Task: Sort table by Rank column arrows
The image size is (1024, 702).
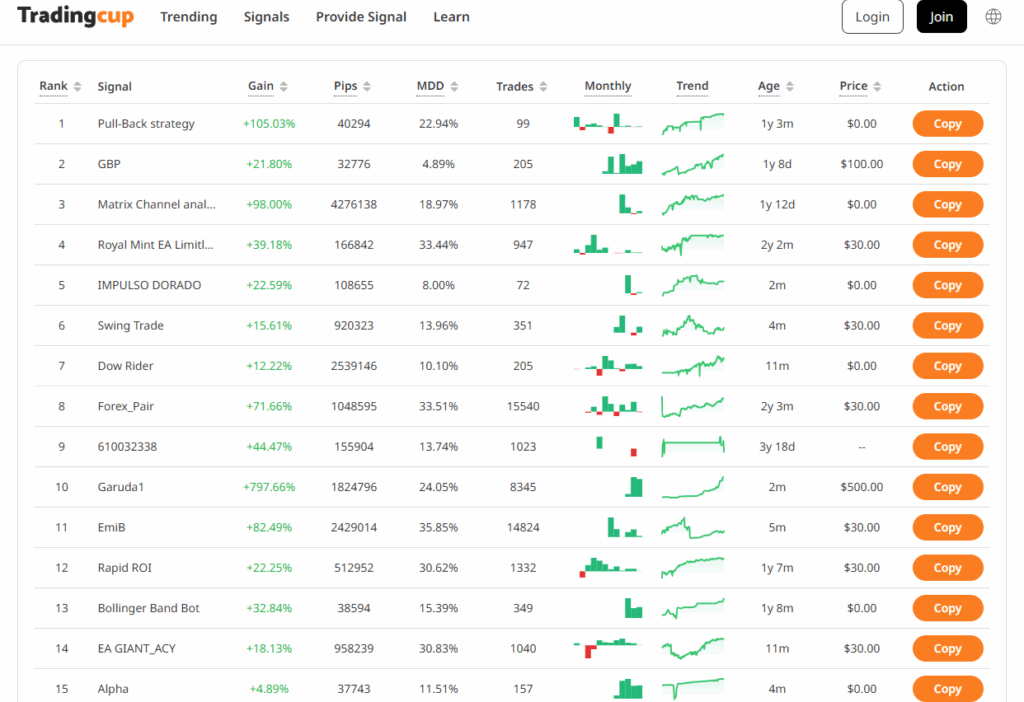Action: (x=77, y=87)
